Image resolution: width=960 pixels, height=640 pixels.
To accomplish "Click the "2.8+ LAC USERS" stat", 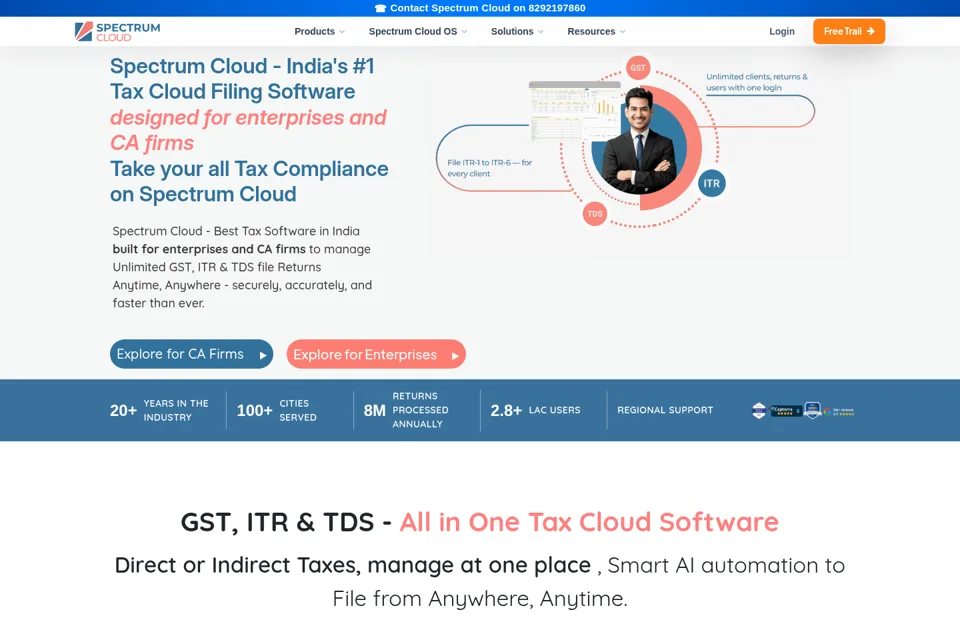I will click(x=535, y=410).
